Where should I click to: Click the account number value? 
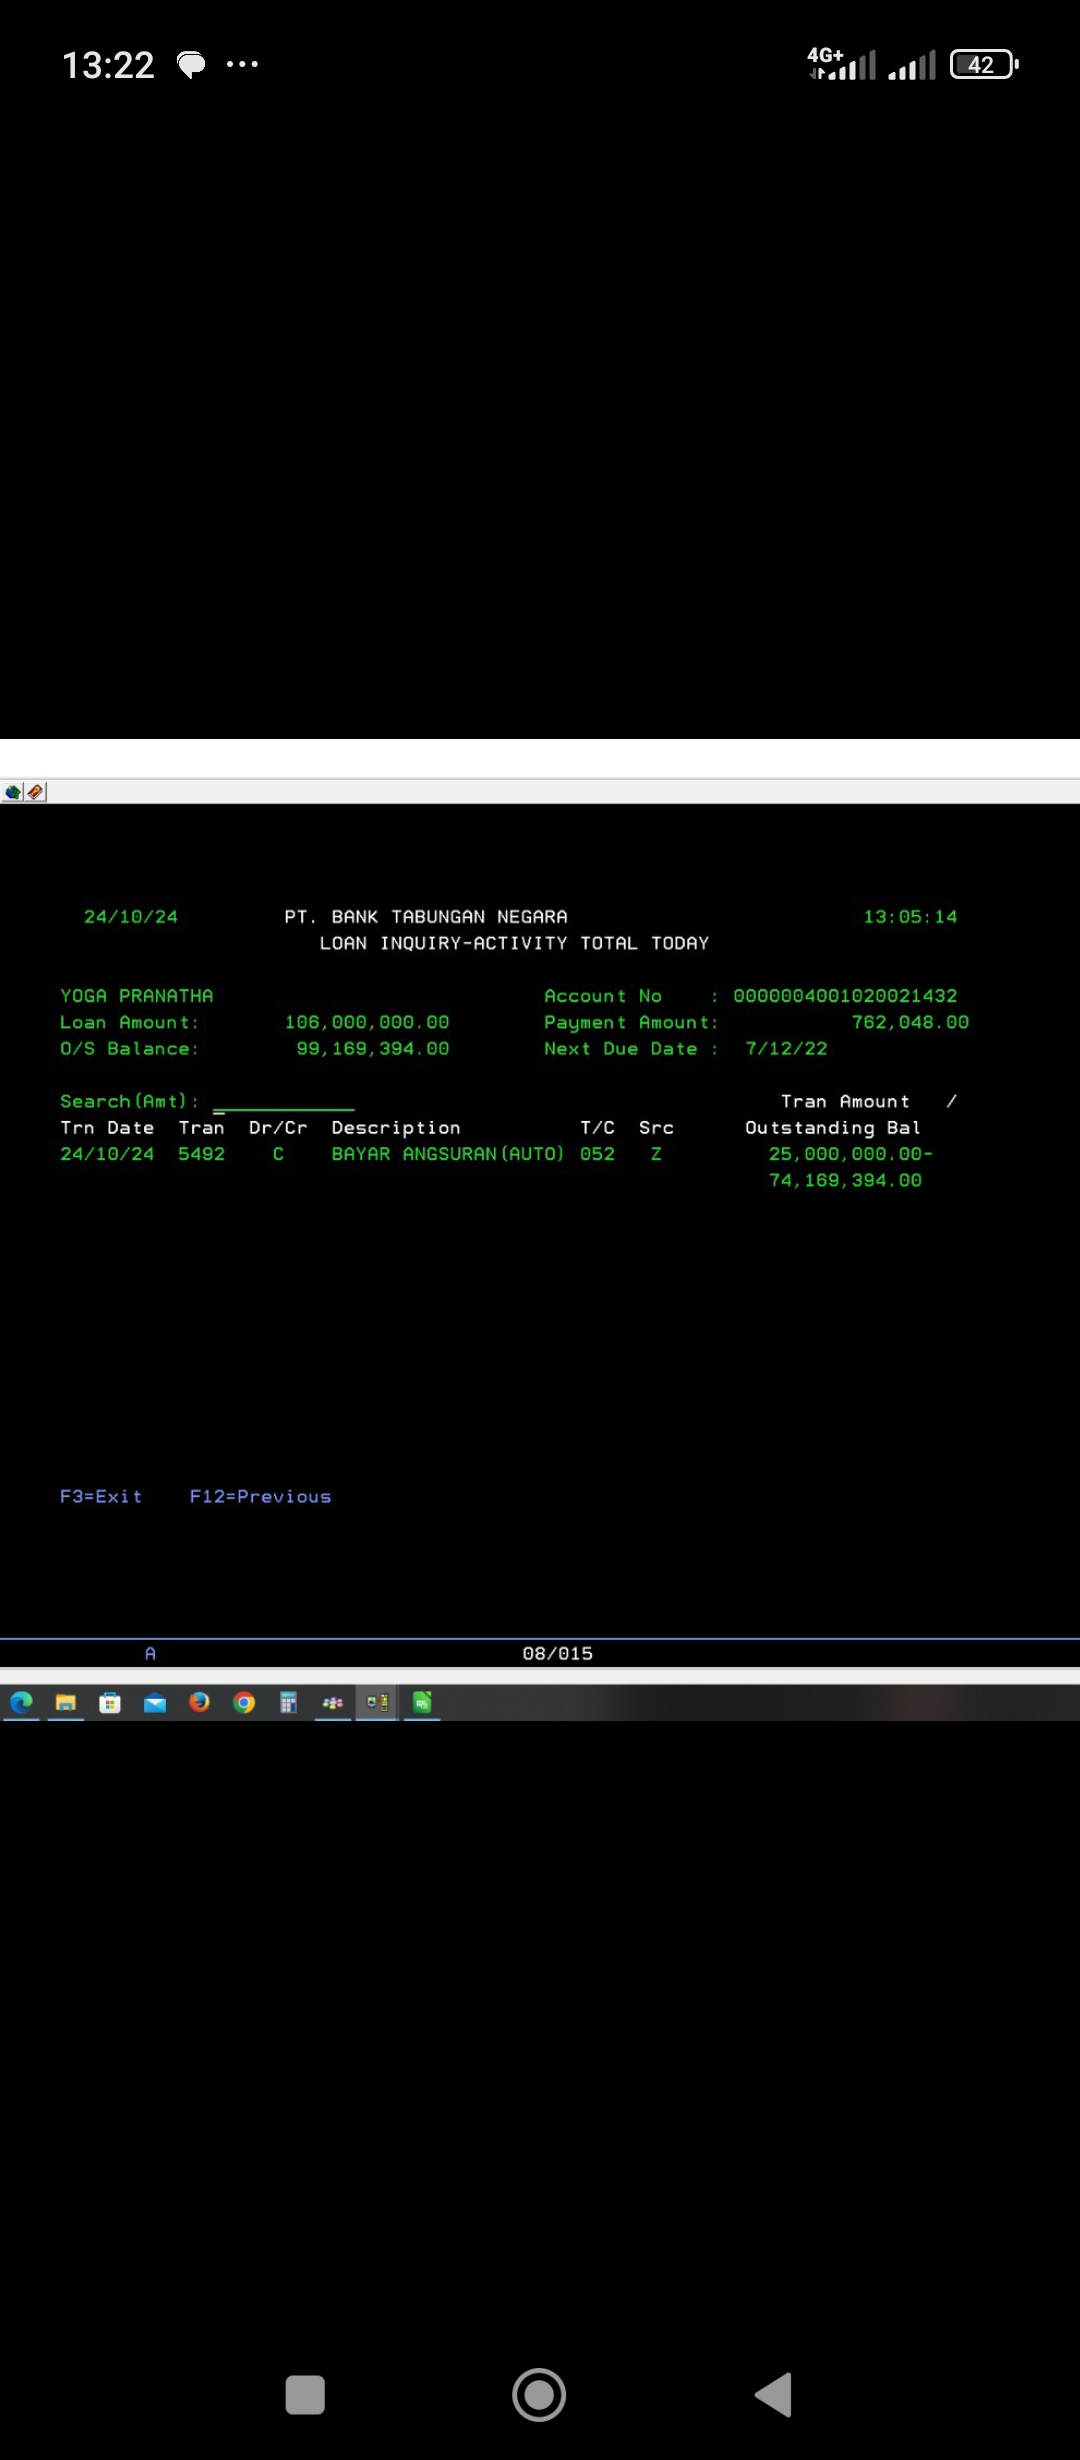pyautogui.click(x=845, y=996)
